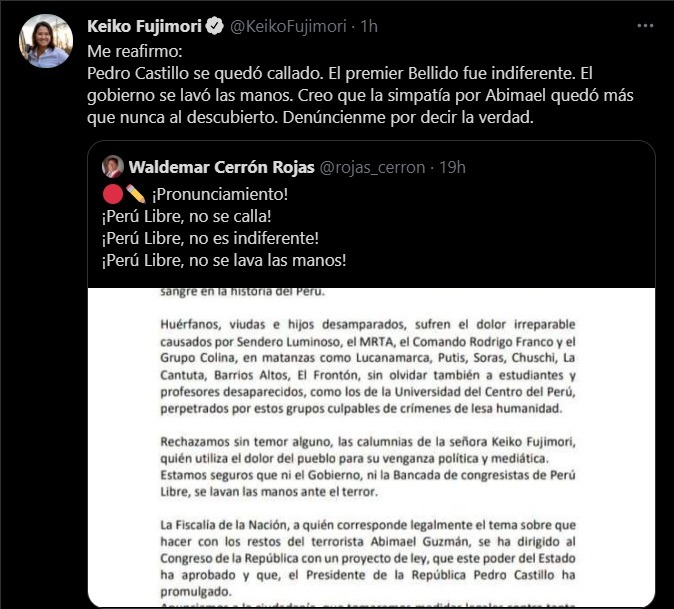Viewport: 674px width, 609px height.
Task: Open the three-dot more options menu
Action: tap(645, 26)
